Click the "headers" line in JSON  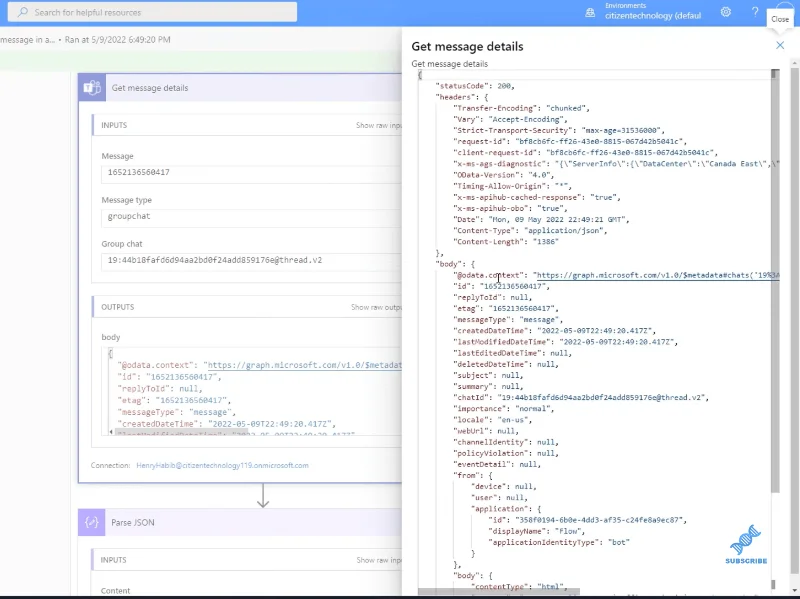coord(462,97)
